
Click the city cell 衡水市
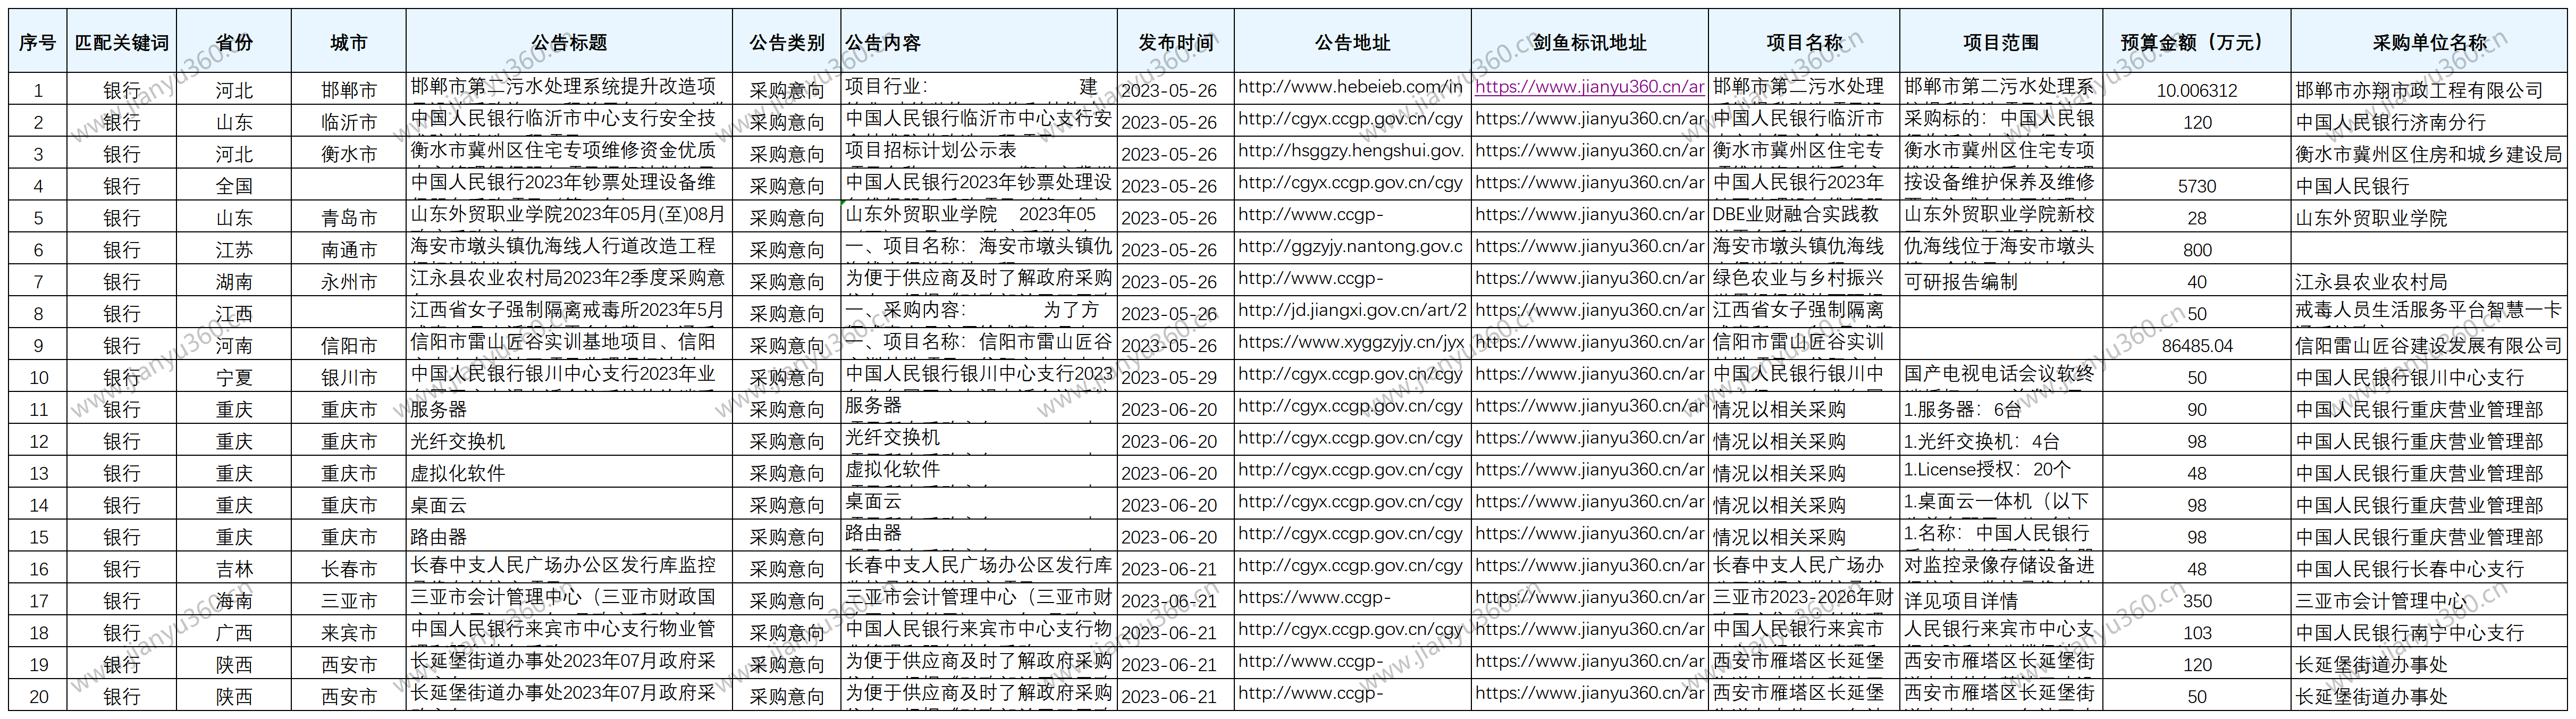(x=349, y=154)
